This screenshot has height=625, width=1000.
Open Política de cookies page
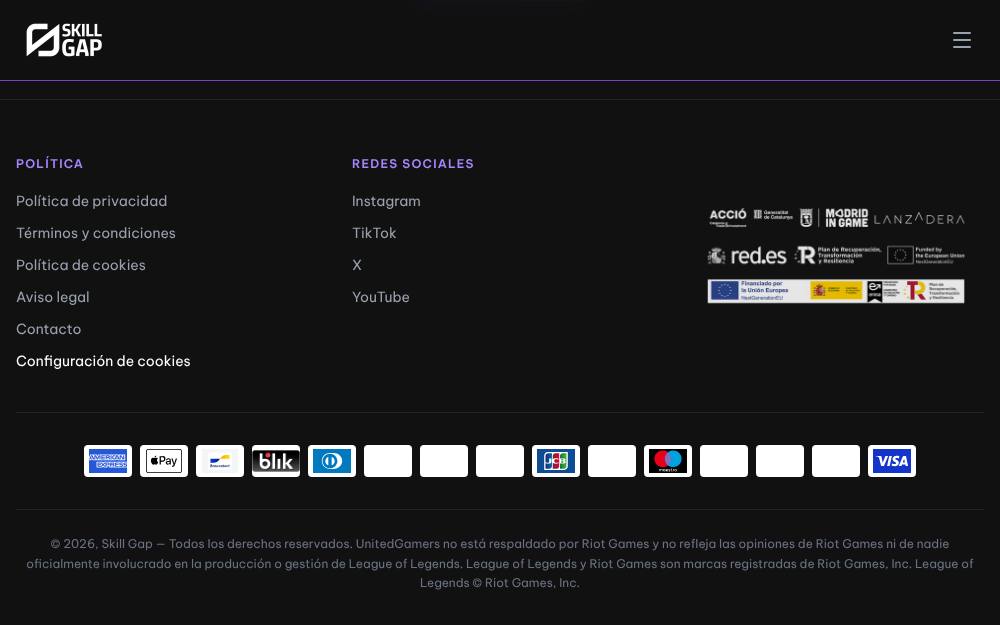80,265
